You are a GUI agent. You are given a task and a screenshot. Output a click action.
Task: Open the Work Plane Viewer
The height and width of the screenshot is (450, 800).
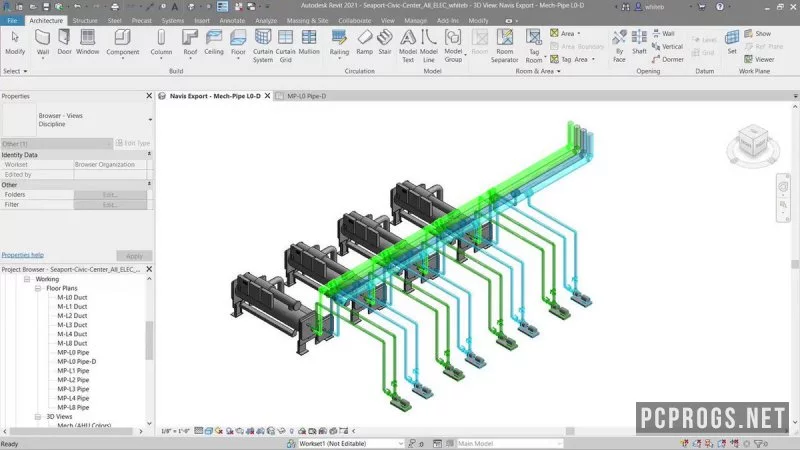(759, 59)
